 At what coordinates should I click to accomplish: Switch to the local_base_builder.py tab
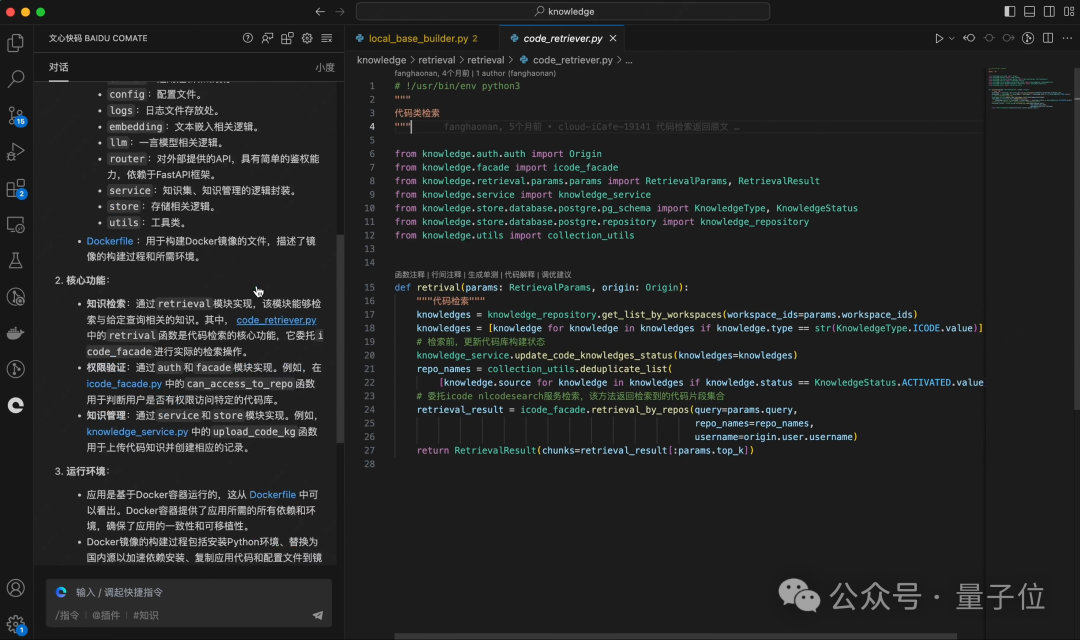point(417,39)
